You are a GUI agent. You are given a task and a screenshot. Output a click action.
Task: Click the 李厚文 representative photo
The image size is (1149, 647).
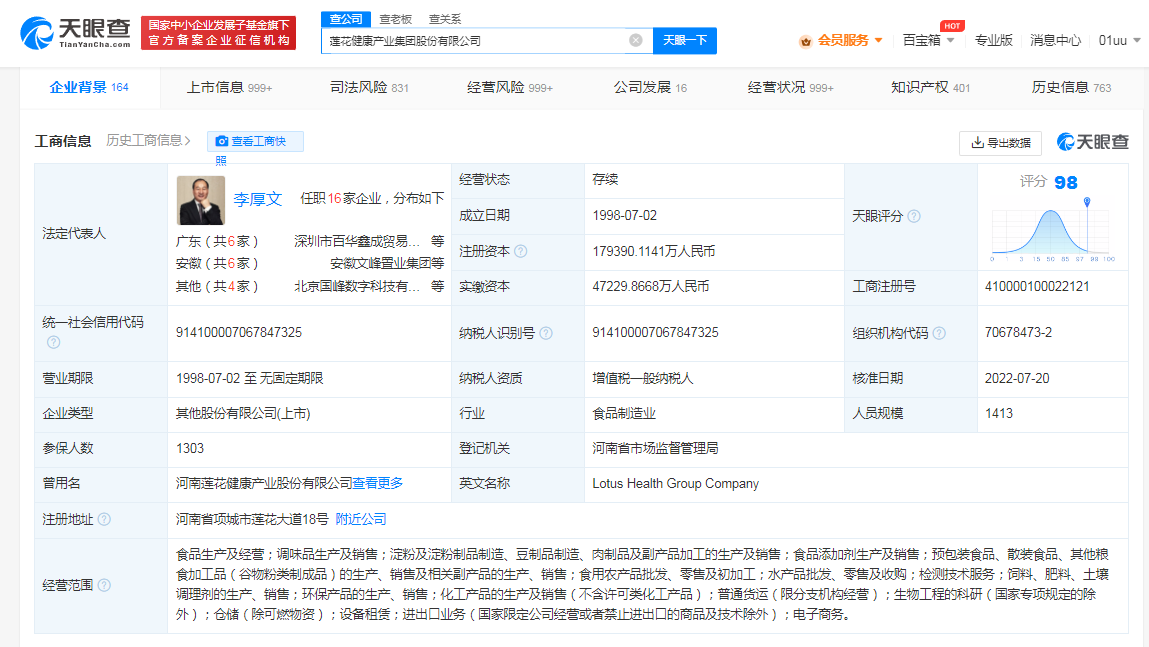point(200,200)
